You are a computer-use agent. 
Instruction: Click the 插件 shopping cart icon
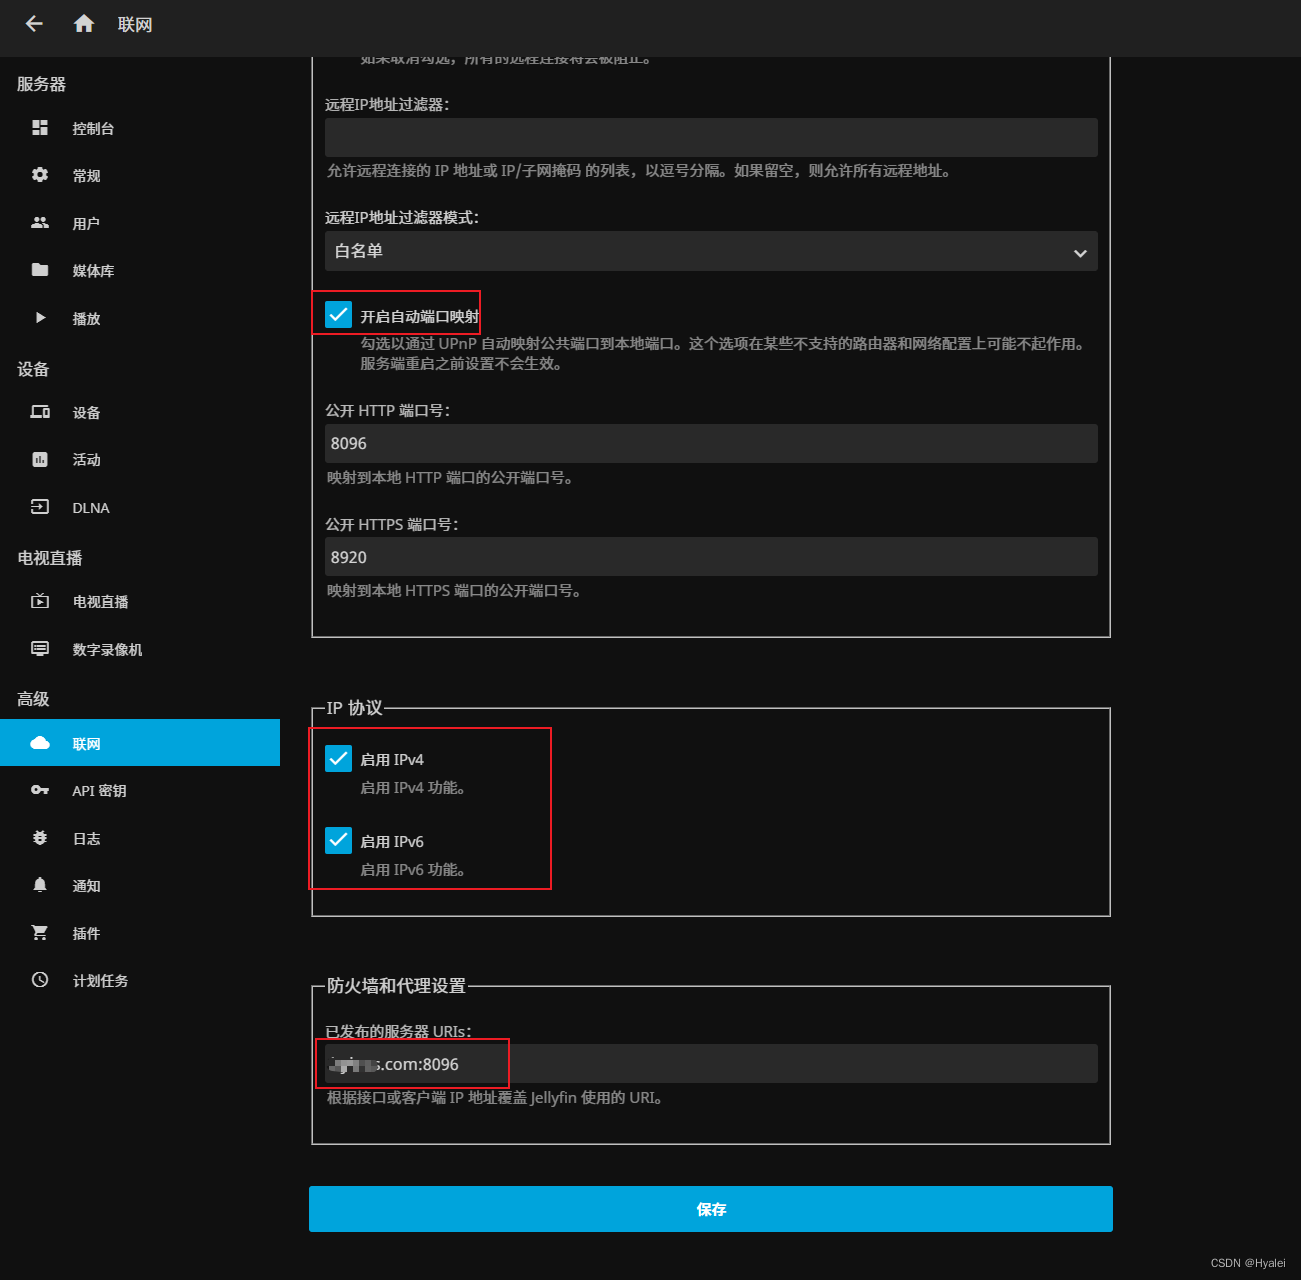[x=40, y=933]
